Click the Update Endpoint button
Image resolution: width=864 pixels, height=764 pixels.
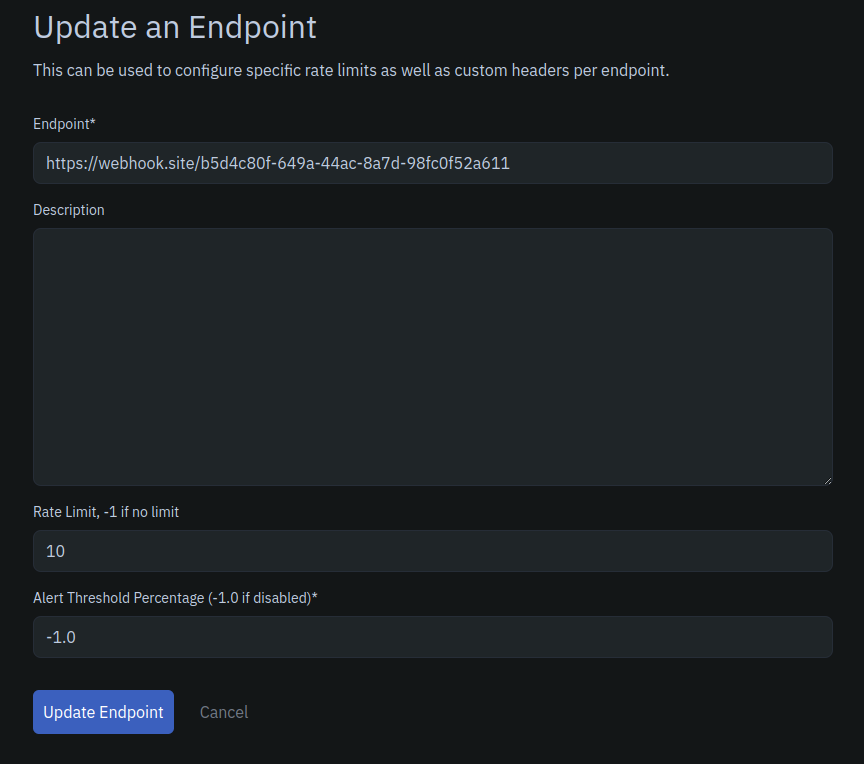(x=103, y=711)
